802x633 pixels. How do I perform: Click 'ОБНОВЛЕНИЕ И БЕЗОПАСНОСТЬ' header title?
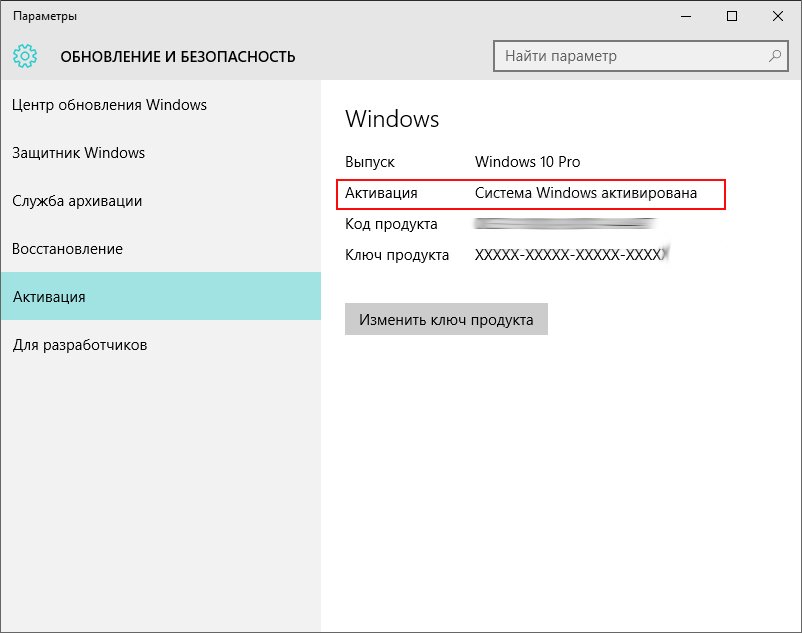point(178,57)
